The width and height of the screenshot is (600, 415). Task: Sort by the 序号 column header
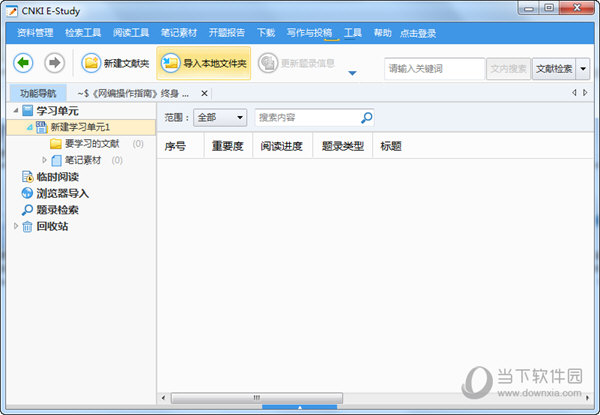[175, 146]
